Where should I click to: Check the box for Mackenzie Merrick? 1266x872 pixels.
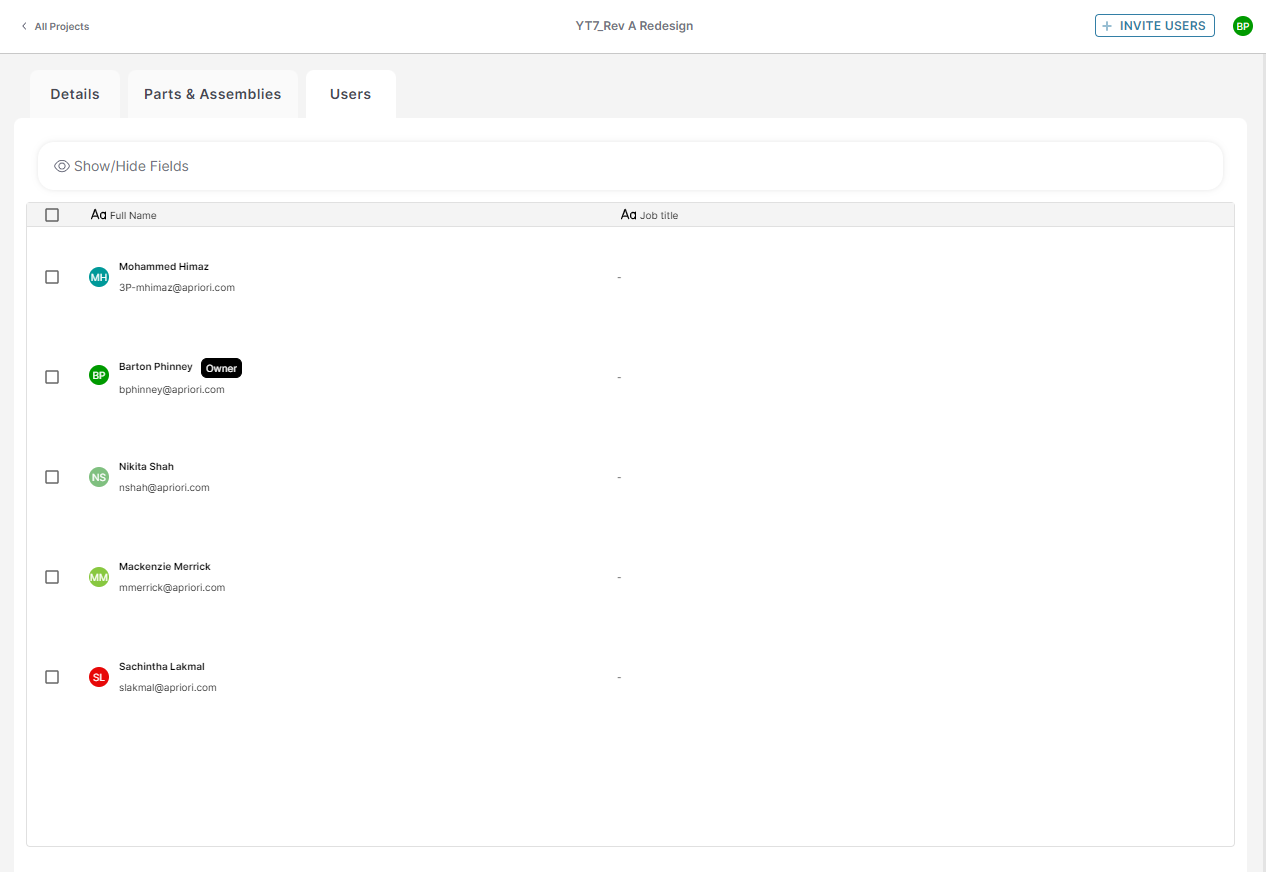point(52,577)
